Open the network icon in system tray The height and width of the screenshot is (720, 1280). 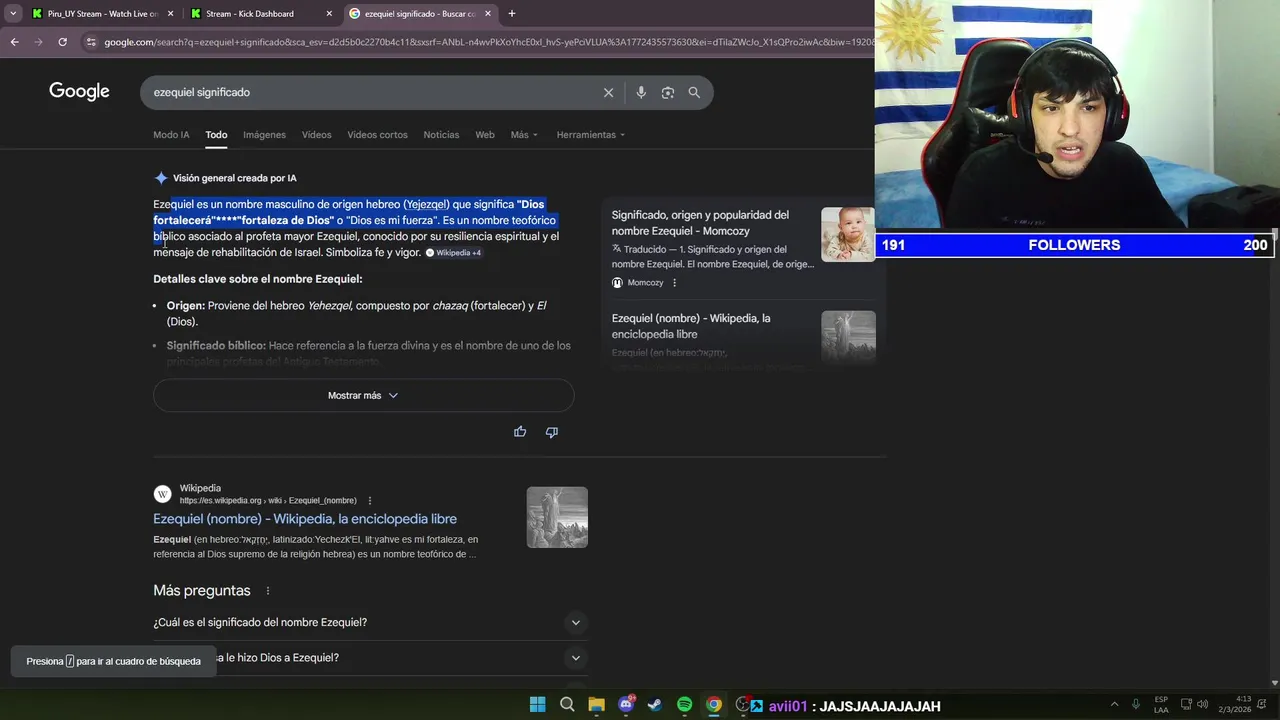tap(1186, 704)
